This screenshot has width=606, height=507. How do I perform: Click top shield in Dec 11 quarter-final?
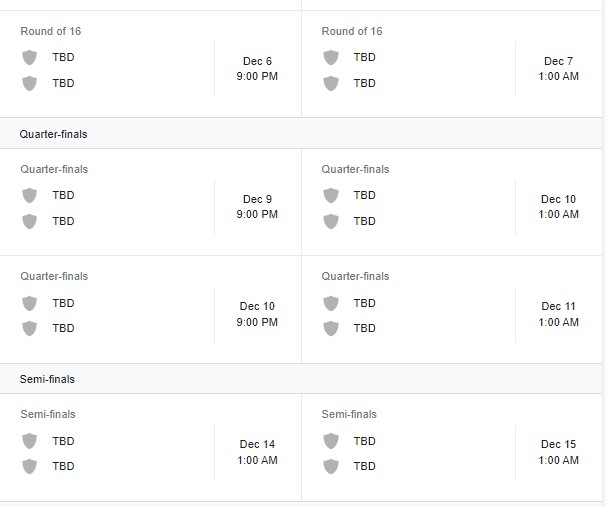pos(331,303)
